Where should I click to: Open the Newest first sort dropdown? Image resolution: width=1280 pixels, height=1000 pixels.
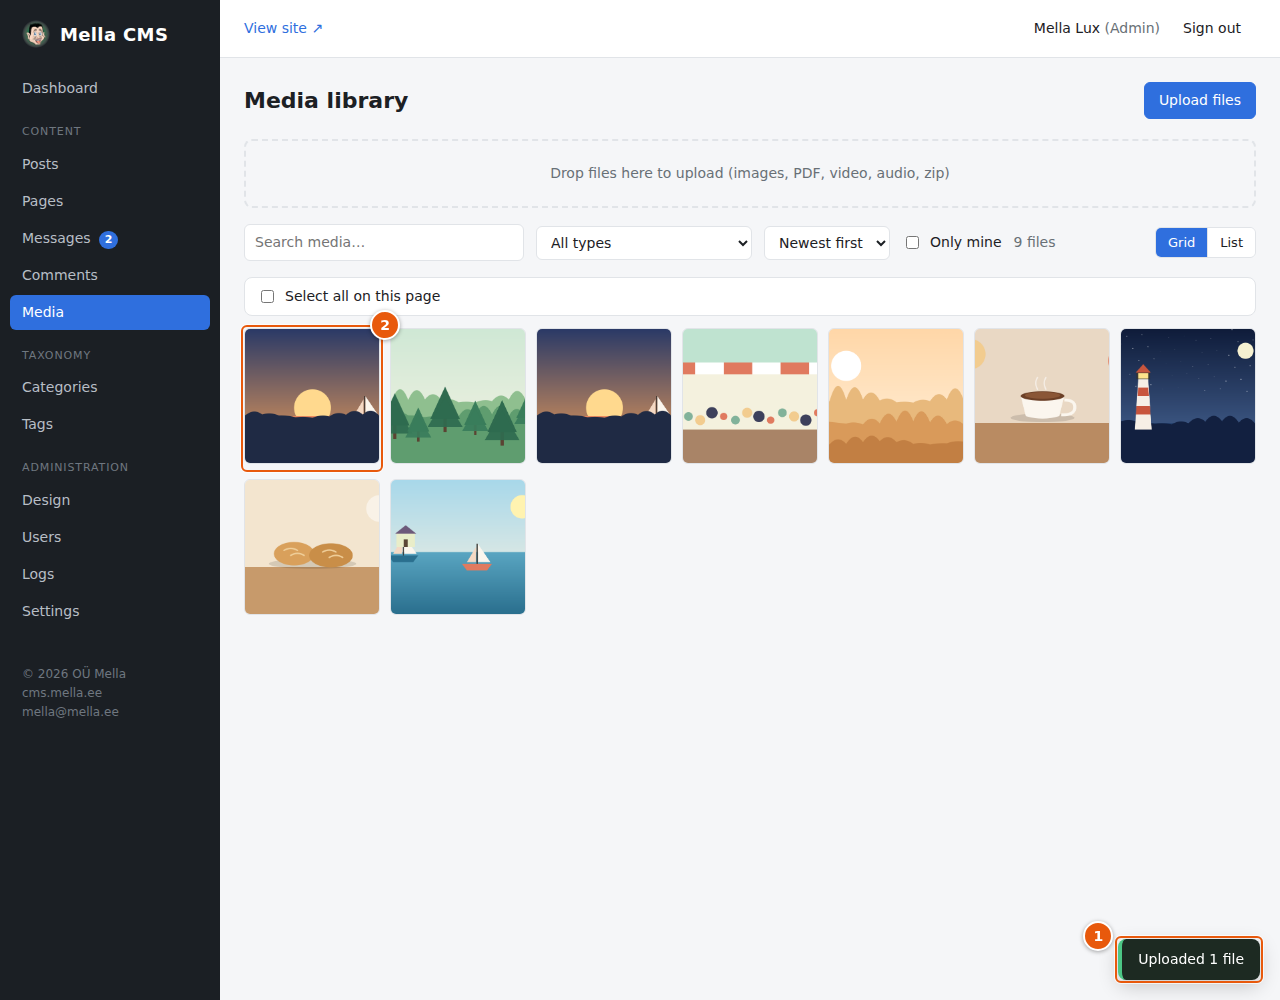point(827,243)
